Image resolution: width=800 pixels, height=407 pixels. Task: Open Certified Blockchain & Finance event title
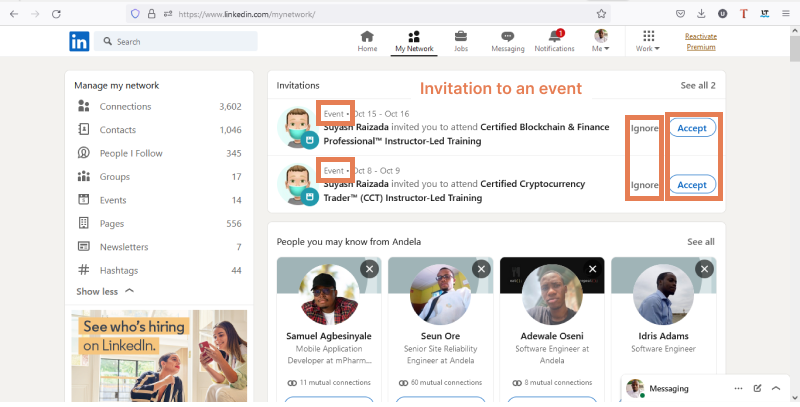pos(466,134)
